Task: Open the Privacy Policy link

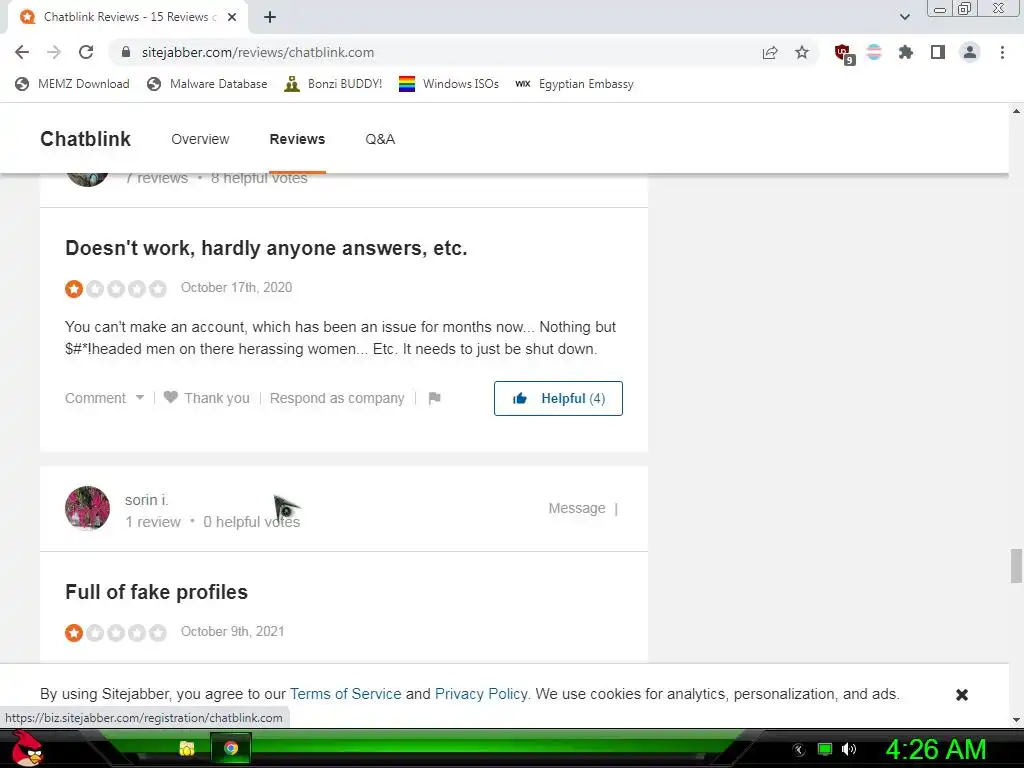Action: coord(481,694)
